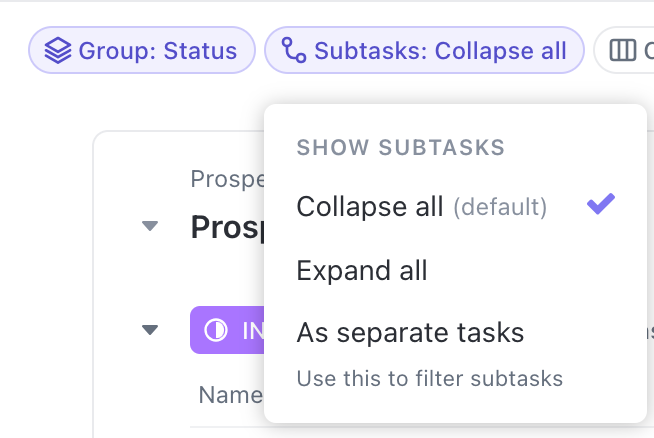
Task: Toggle the Subtasks: Collapse all dropdown
Action: [424, 50]
